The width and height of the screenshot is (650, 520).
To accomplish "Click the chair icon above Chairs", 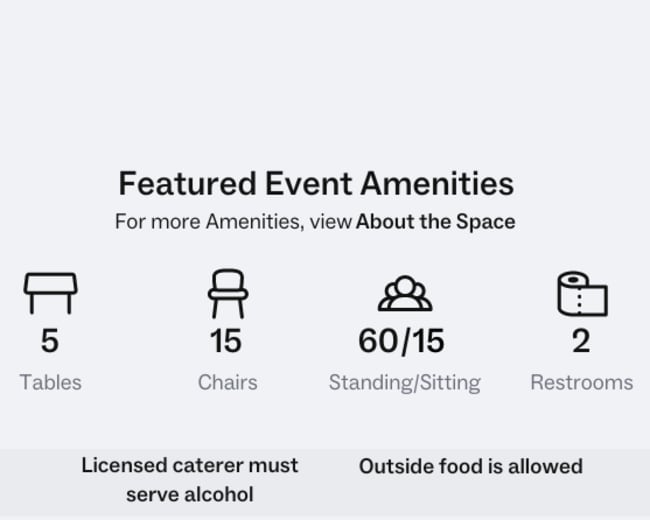I will pos(228,294).
